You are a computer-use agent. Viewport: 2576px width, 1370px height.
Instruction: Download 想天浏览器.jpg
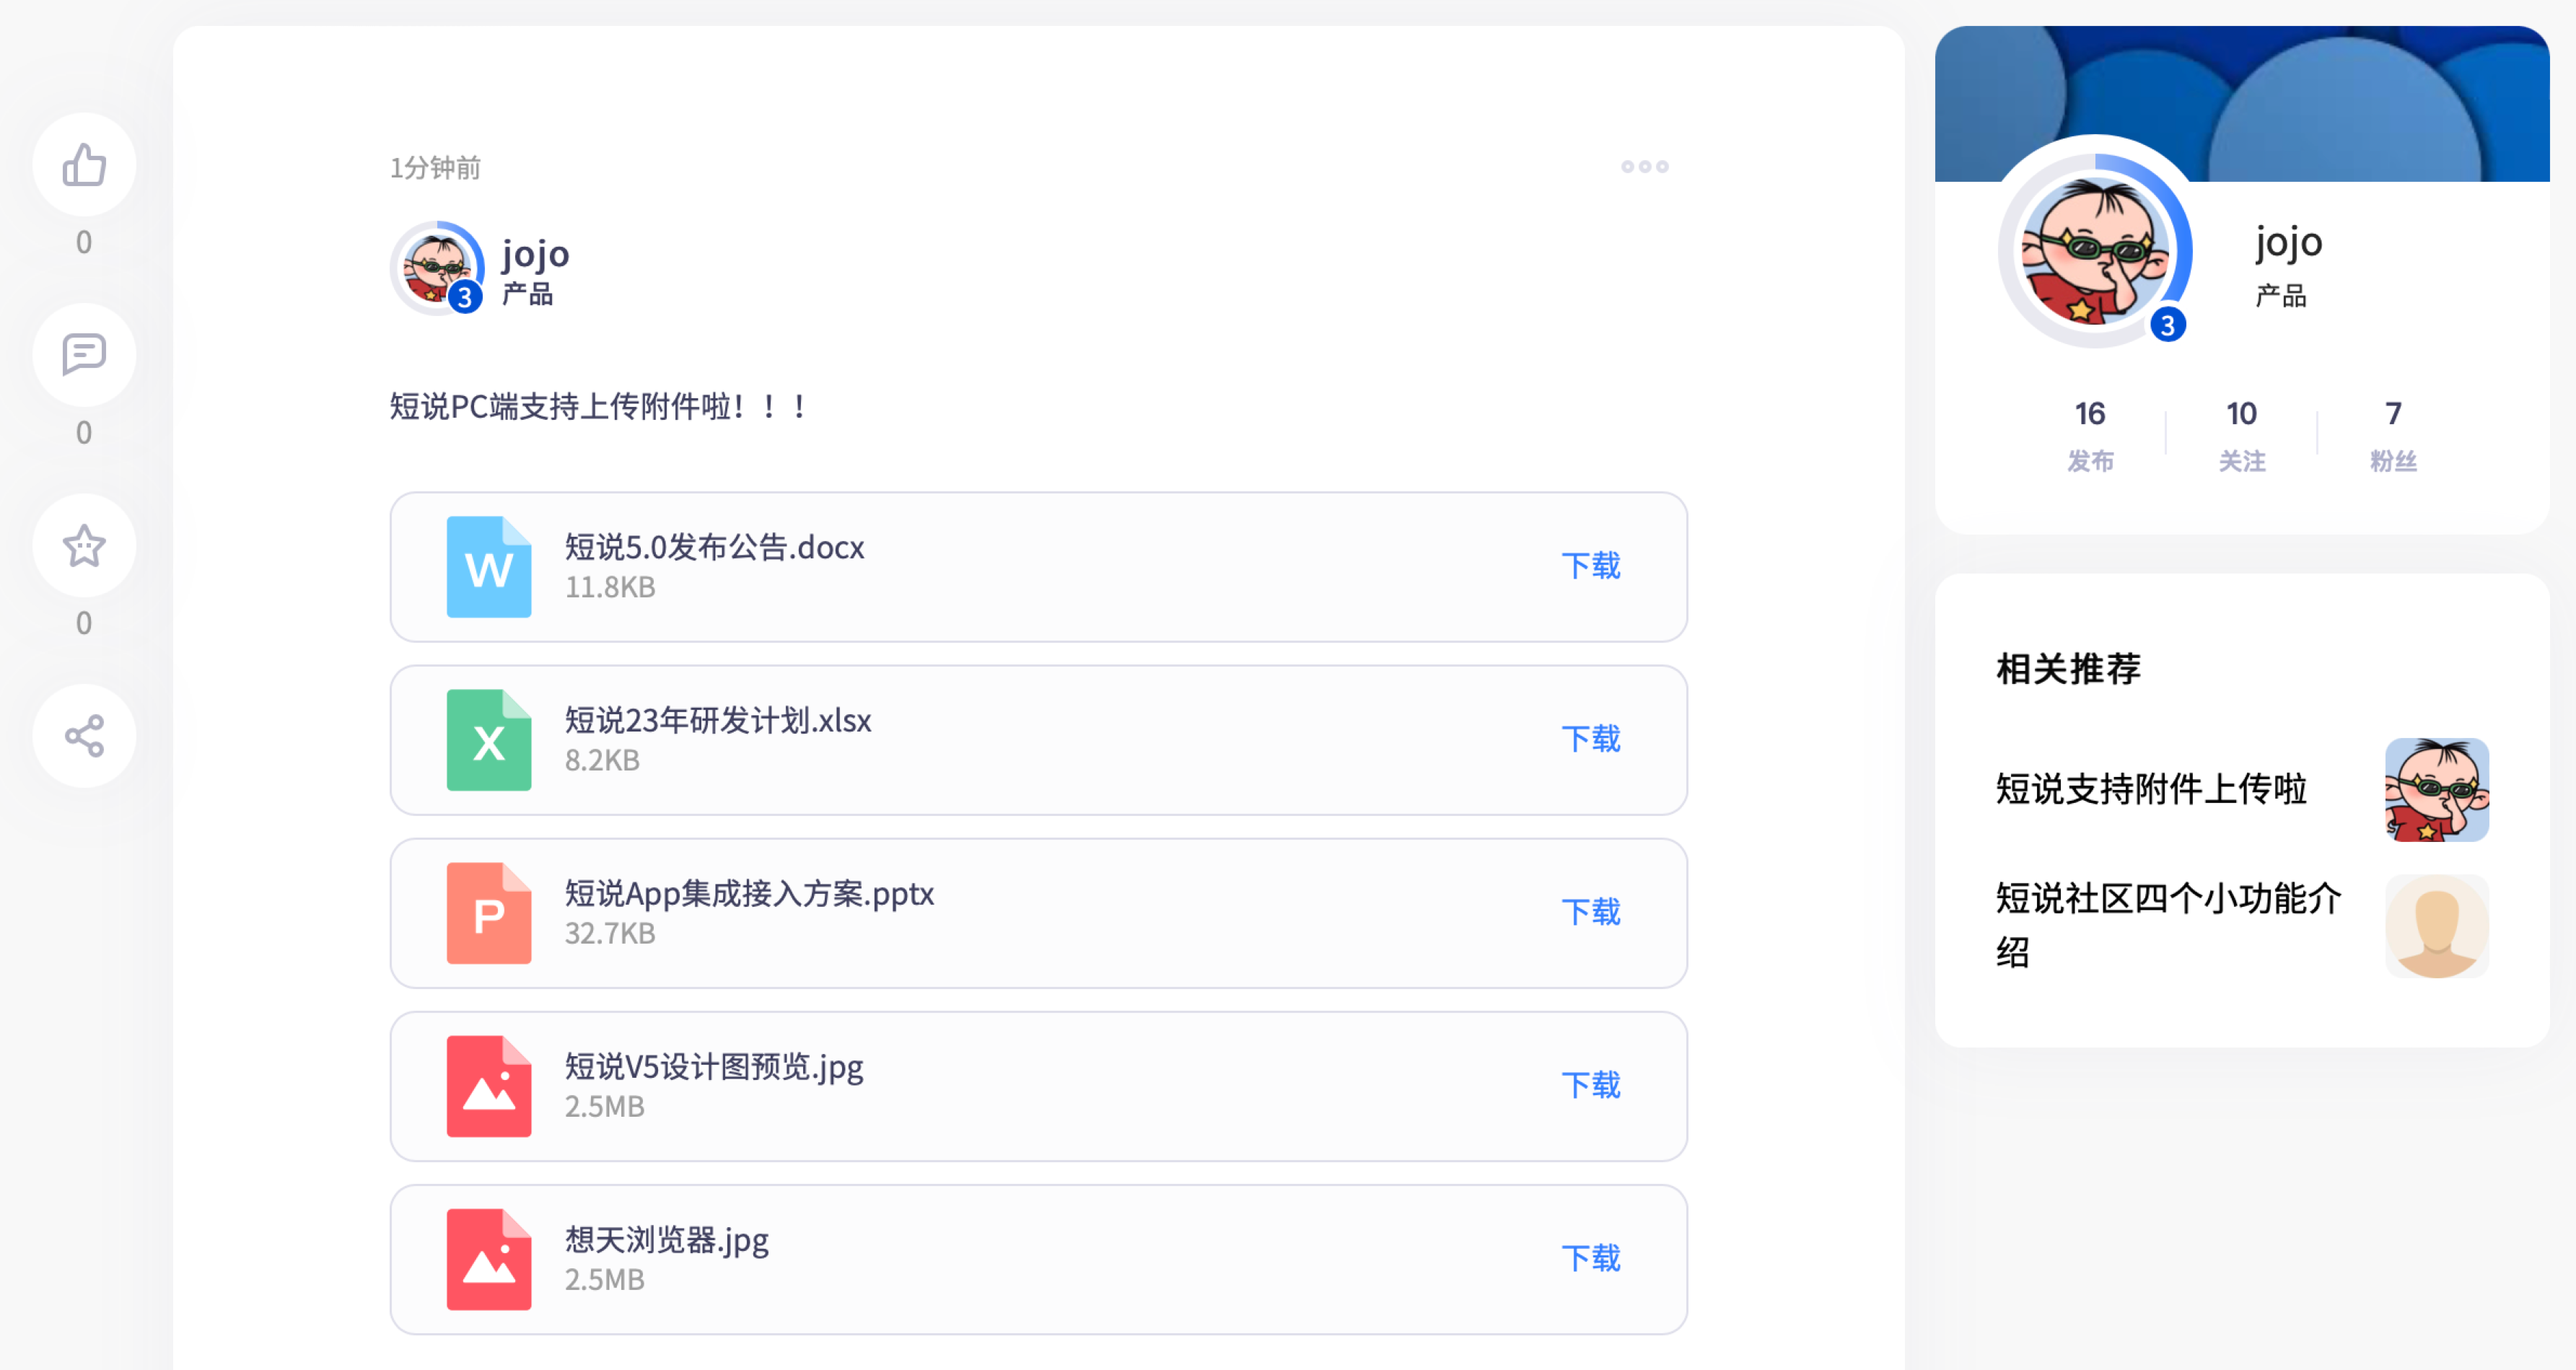(1591, 1258)
